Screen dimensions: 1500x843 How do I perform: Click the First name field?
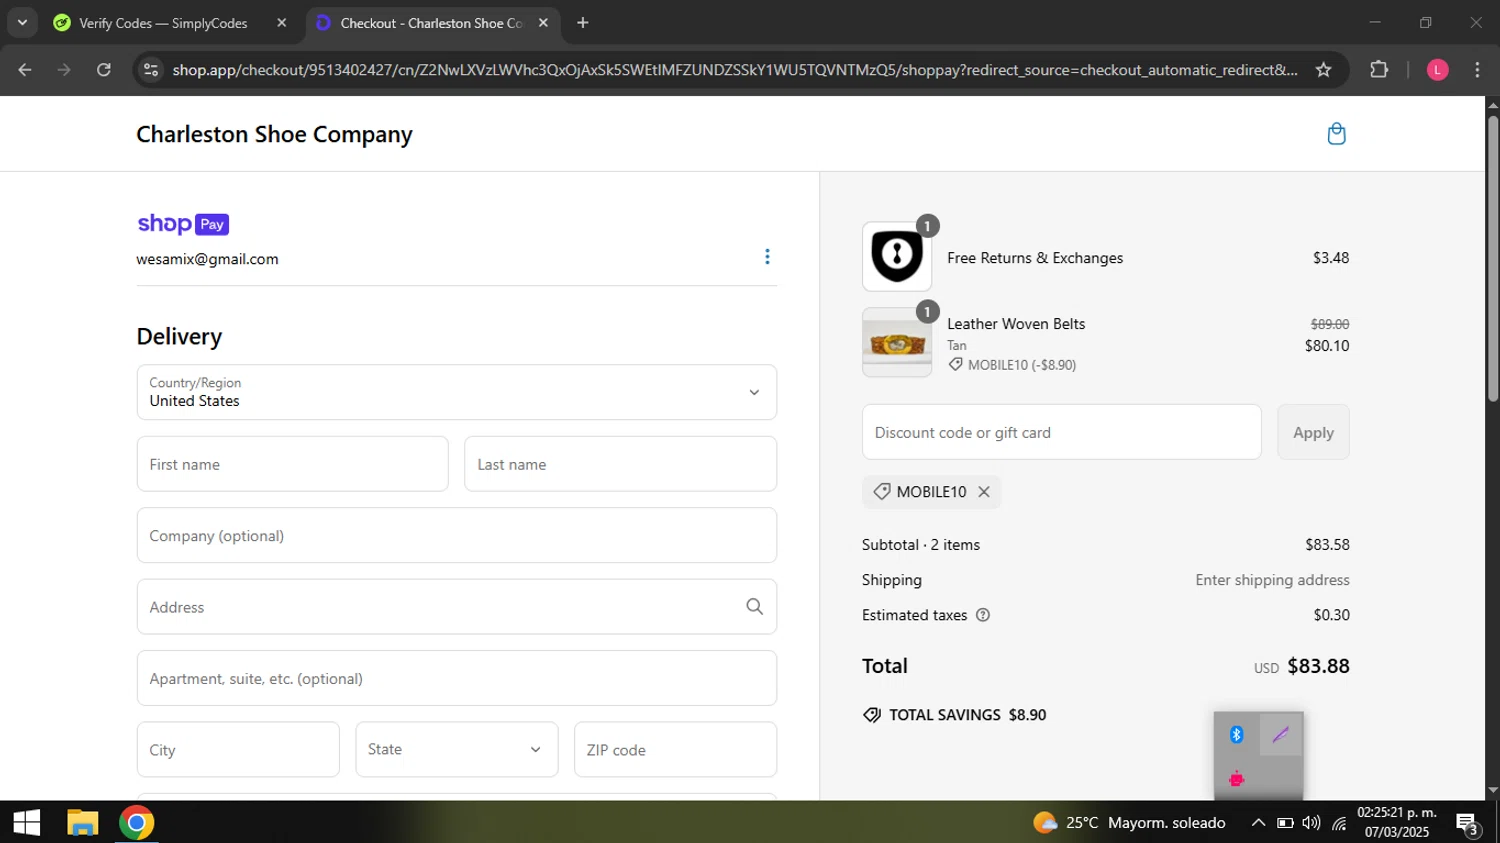tap(292, 464)
